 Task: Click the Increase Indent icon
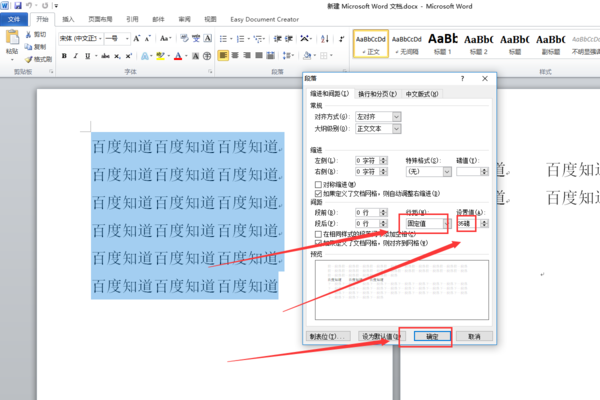coord(289,39)
